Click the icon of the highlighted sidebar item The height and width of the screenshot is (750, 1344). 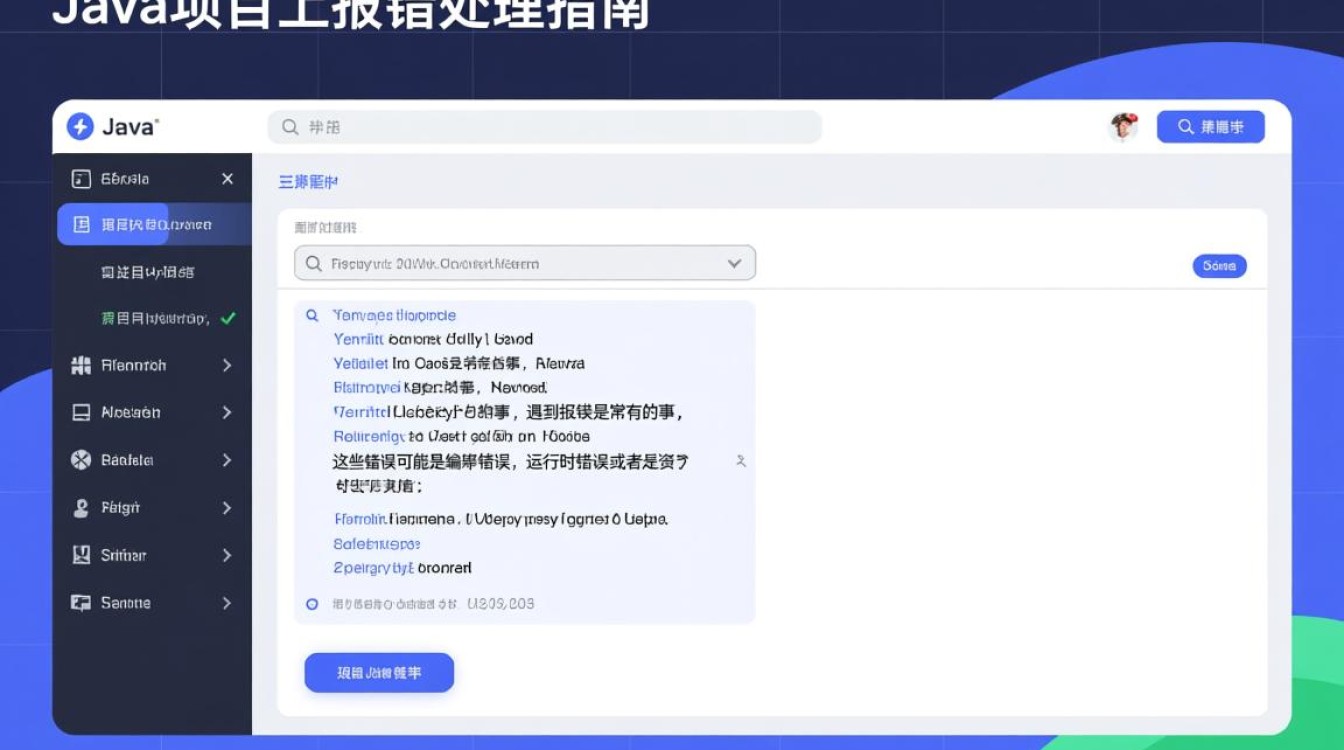click(81, 224)
